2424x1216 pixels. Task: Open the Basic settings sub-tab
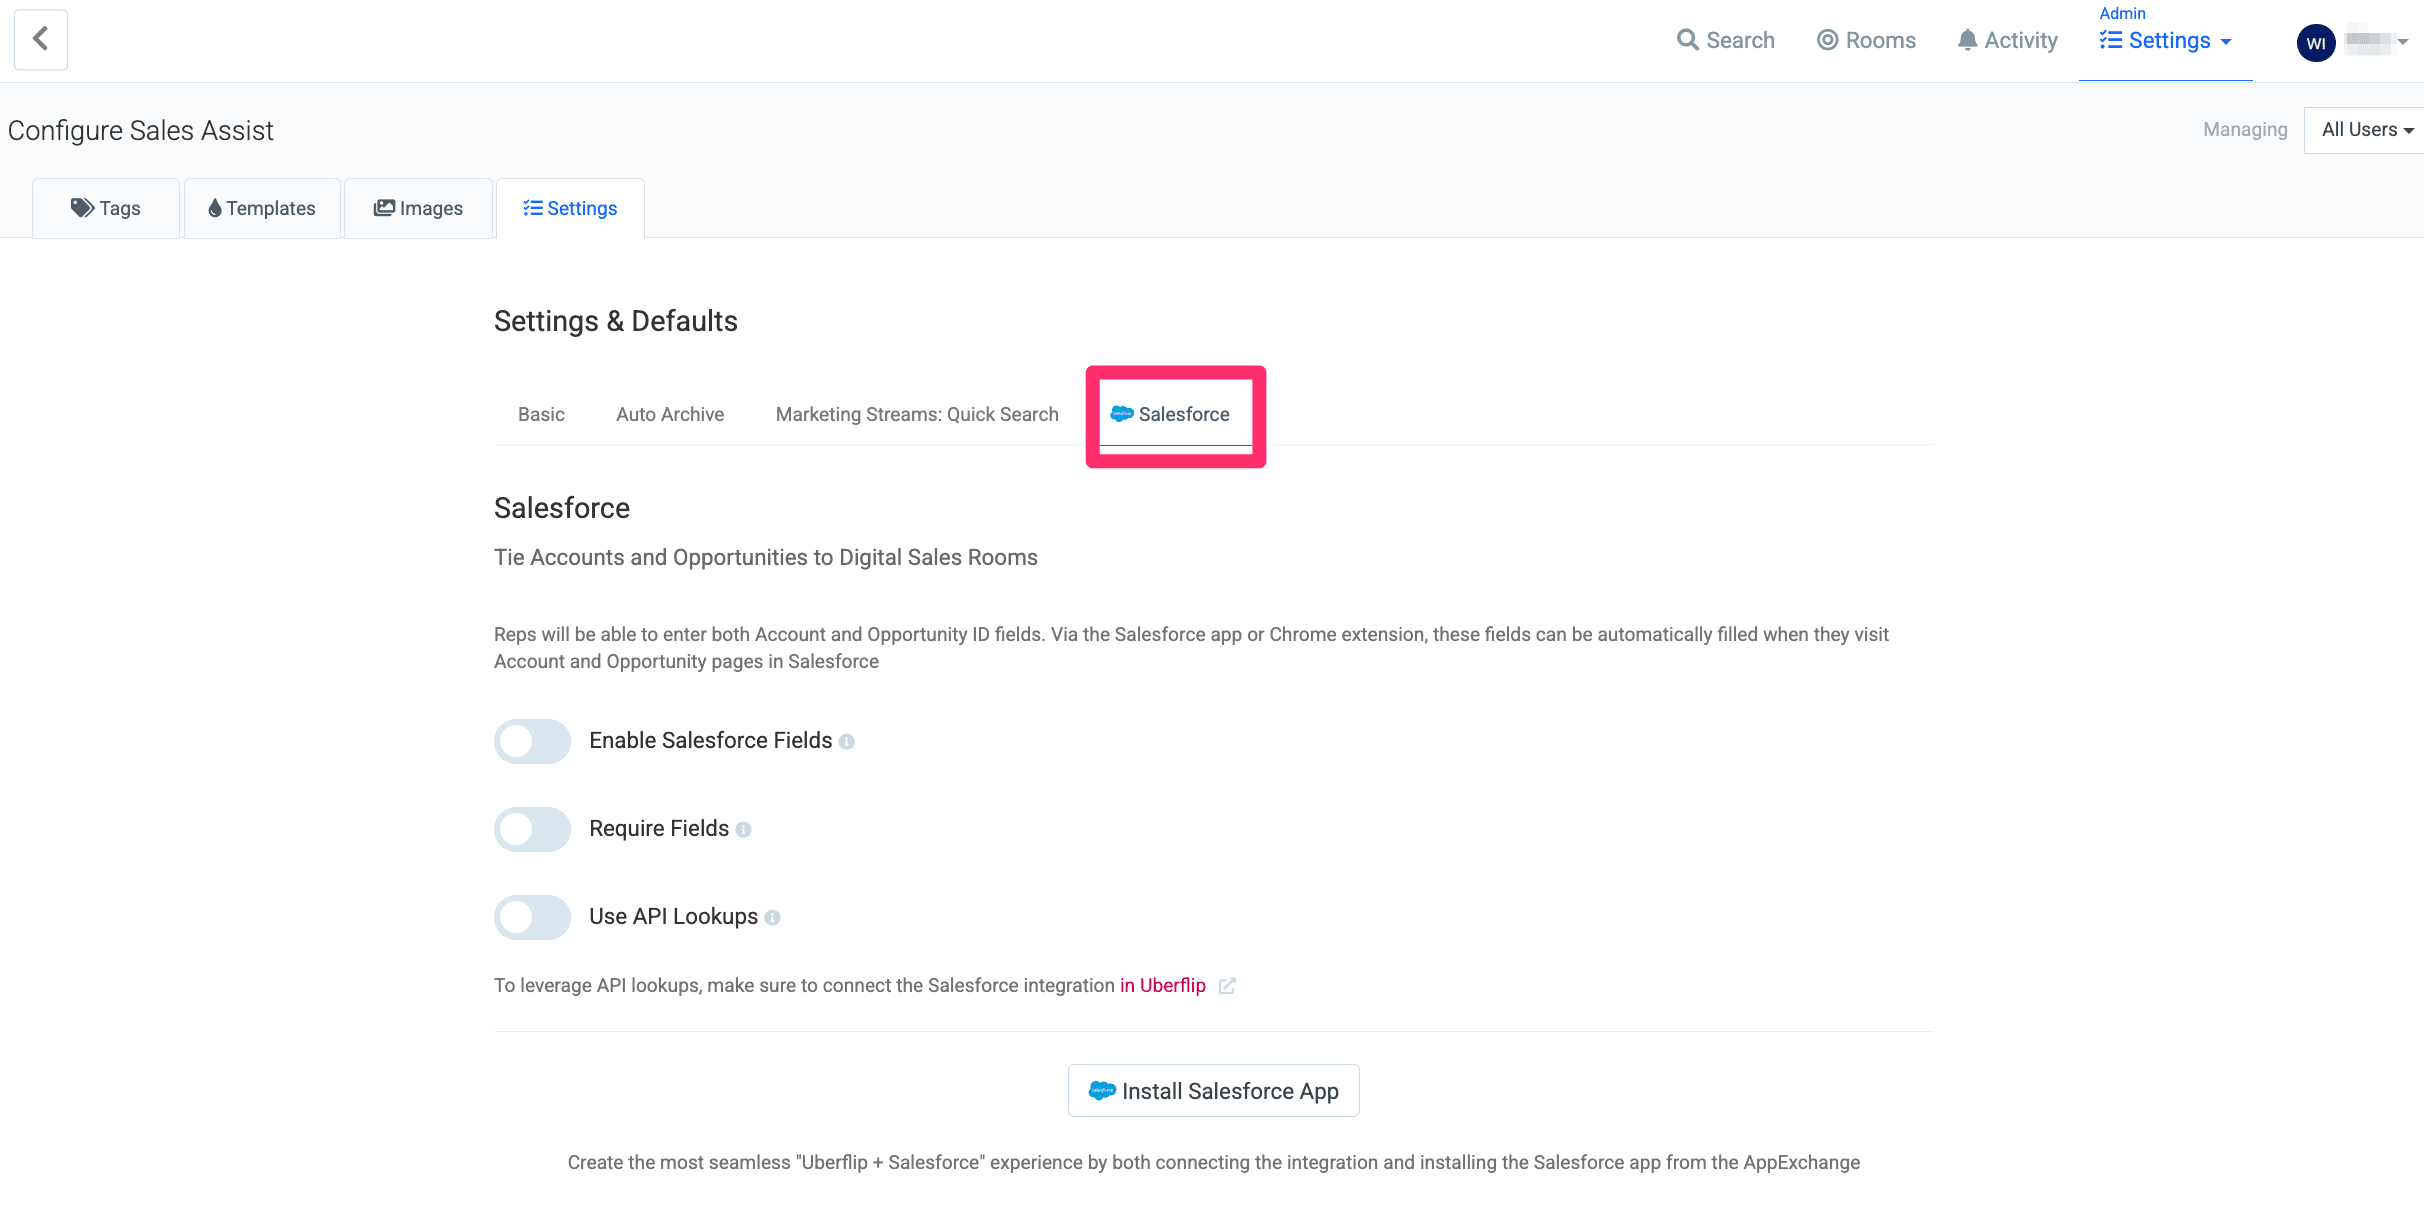click(x=541, y=414)
